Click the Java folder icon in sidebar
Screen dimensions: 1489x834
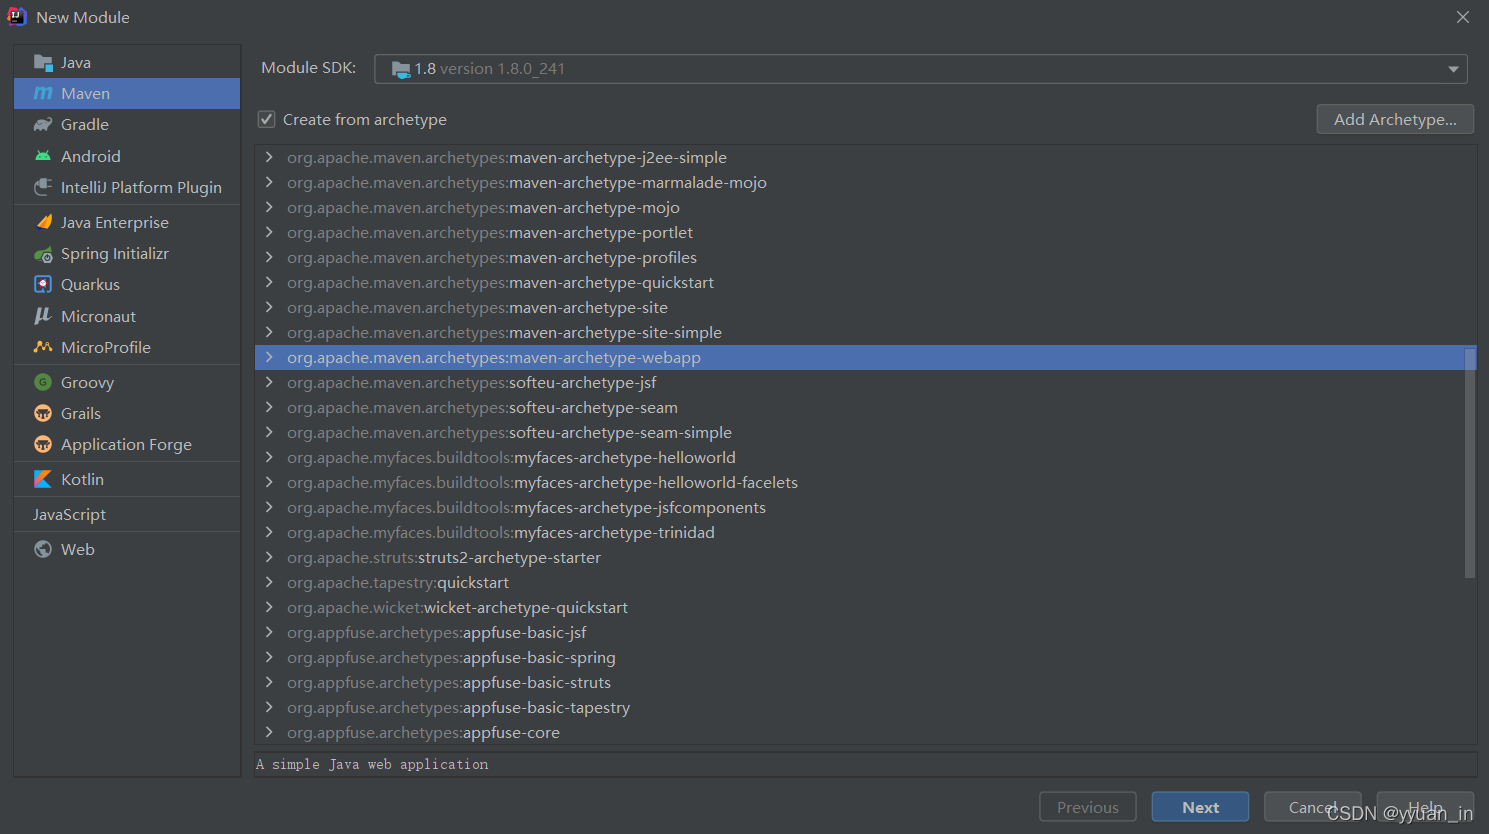coord(43,63)
